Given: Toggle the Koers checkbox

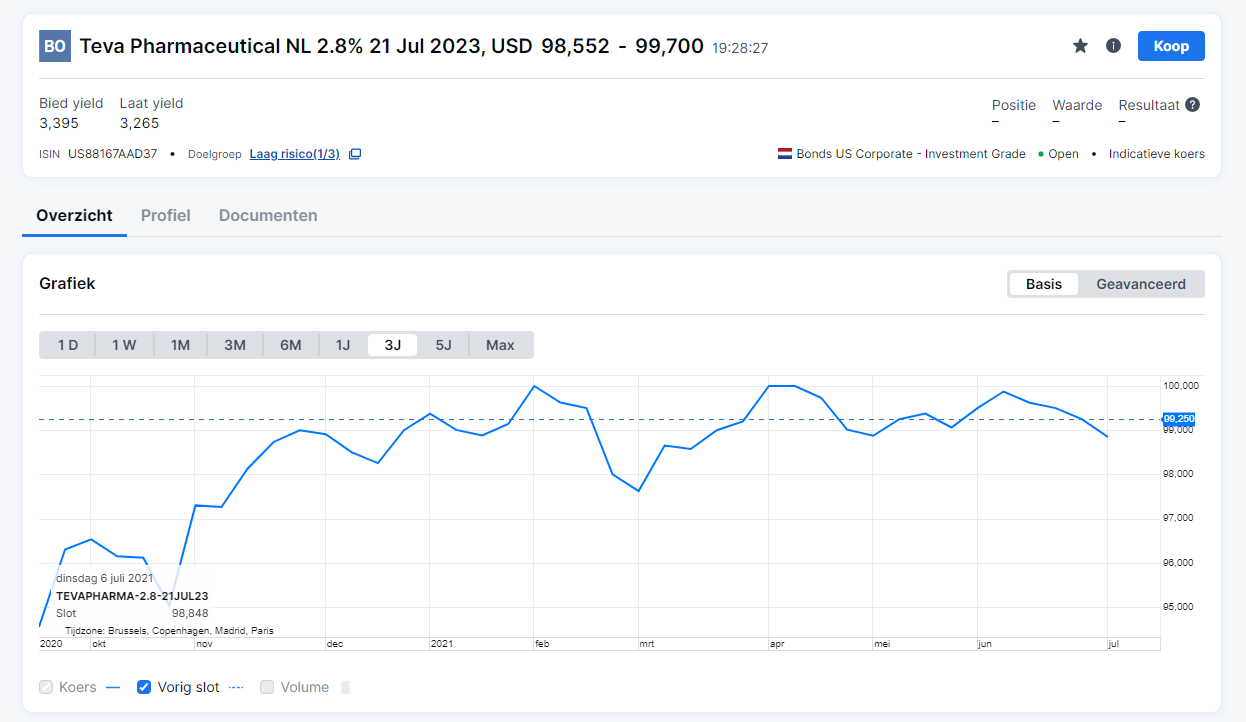Looking at the screenshot, I should pyautogui.click(x=46, y=687).
